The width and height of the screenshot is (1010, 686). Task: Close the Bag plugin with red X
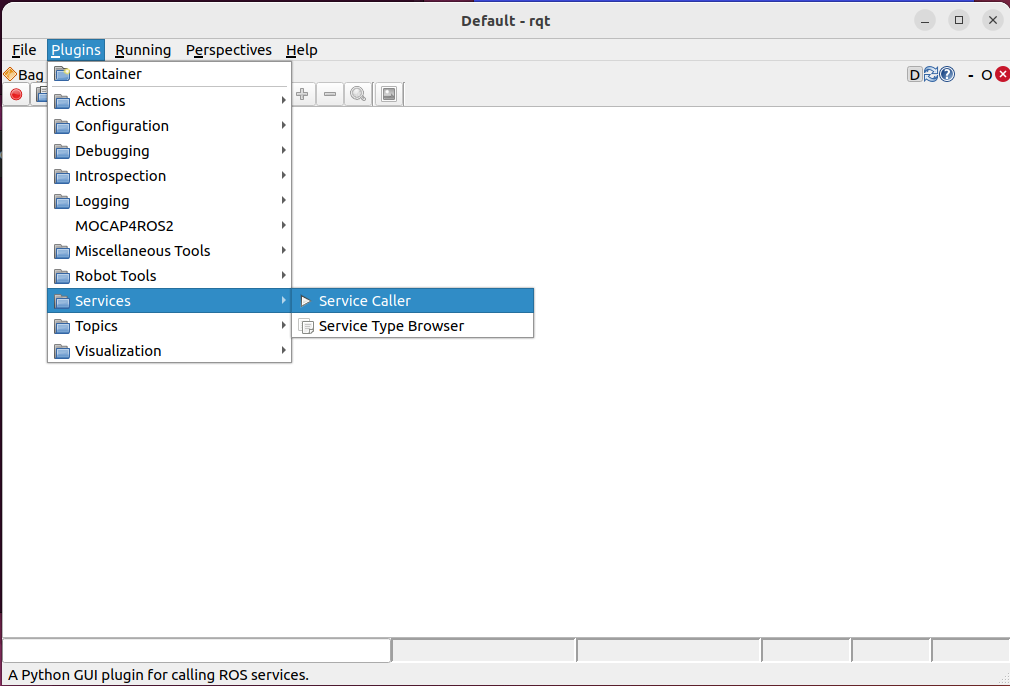[x=1002, y=74]
